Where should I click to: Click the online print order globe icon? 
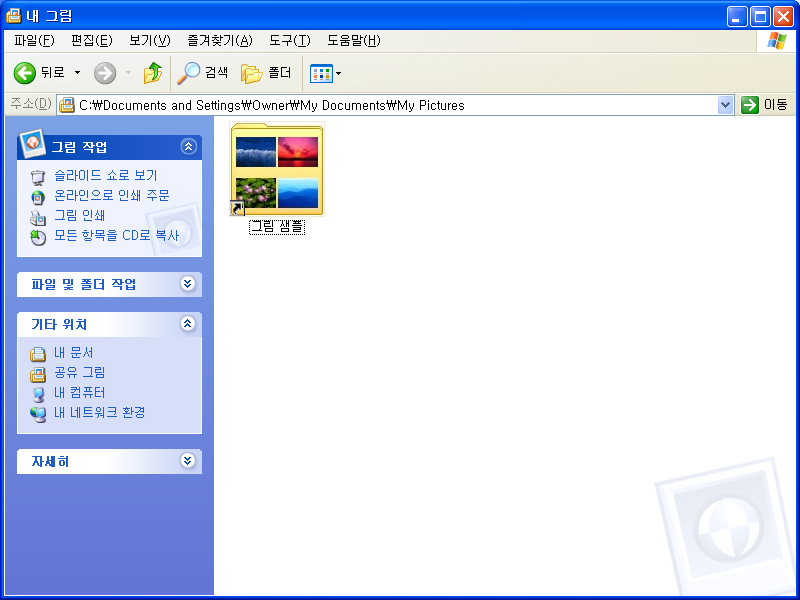[x=38, y=197]
